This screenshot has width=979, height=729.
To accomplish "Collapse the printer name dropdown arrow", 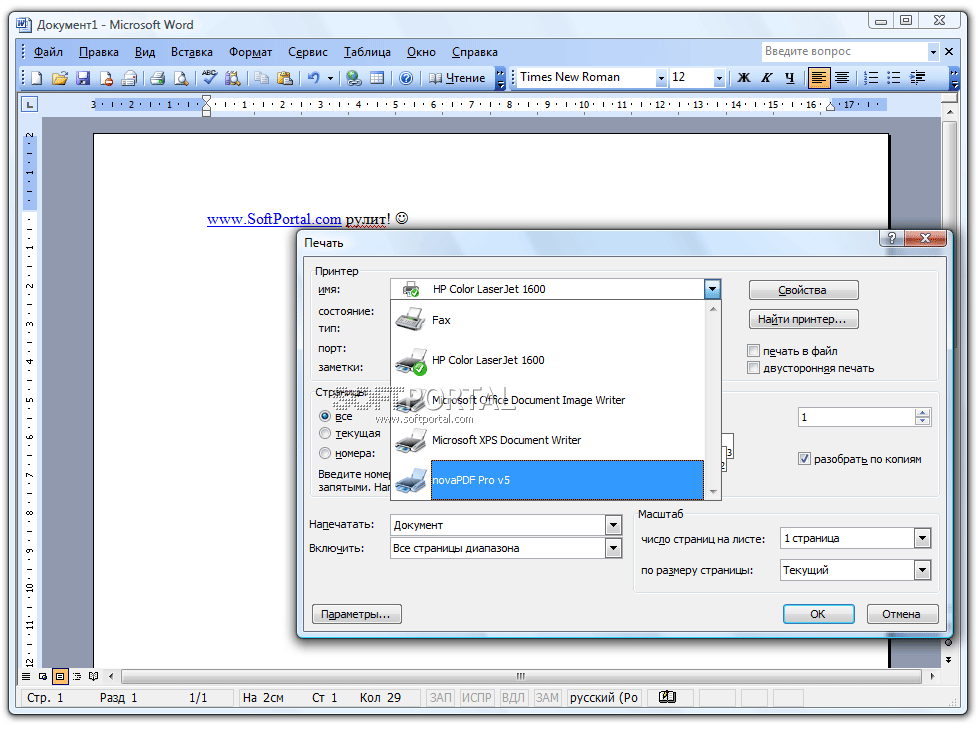I will (x=712, y=289).
